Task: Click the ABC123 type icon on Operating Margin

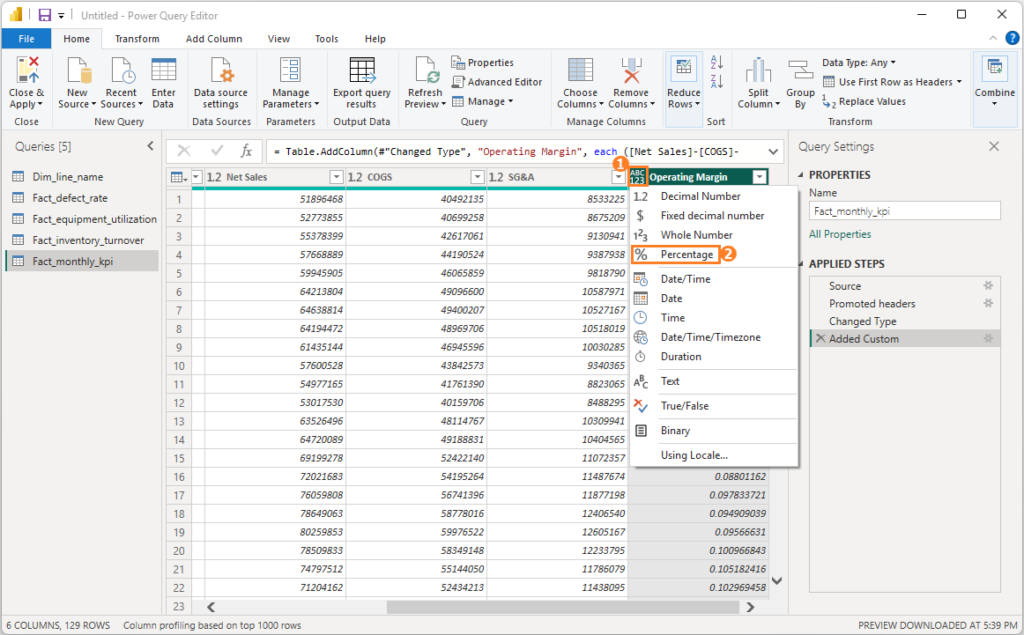Action: click(x=637, y=176)
